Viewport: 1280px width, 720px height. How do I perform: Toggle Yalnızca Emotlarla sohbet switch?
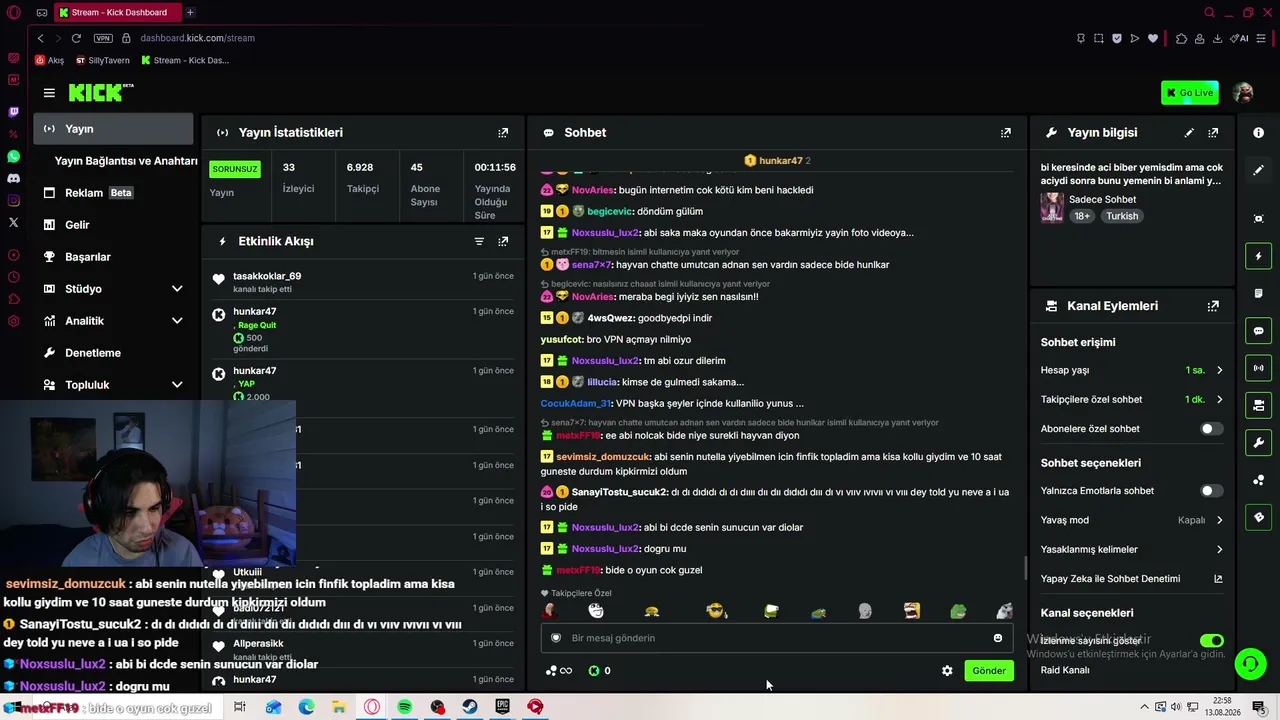click(1211, 491)
